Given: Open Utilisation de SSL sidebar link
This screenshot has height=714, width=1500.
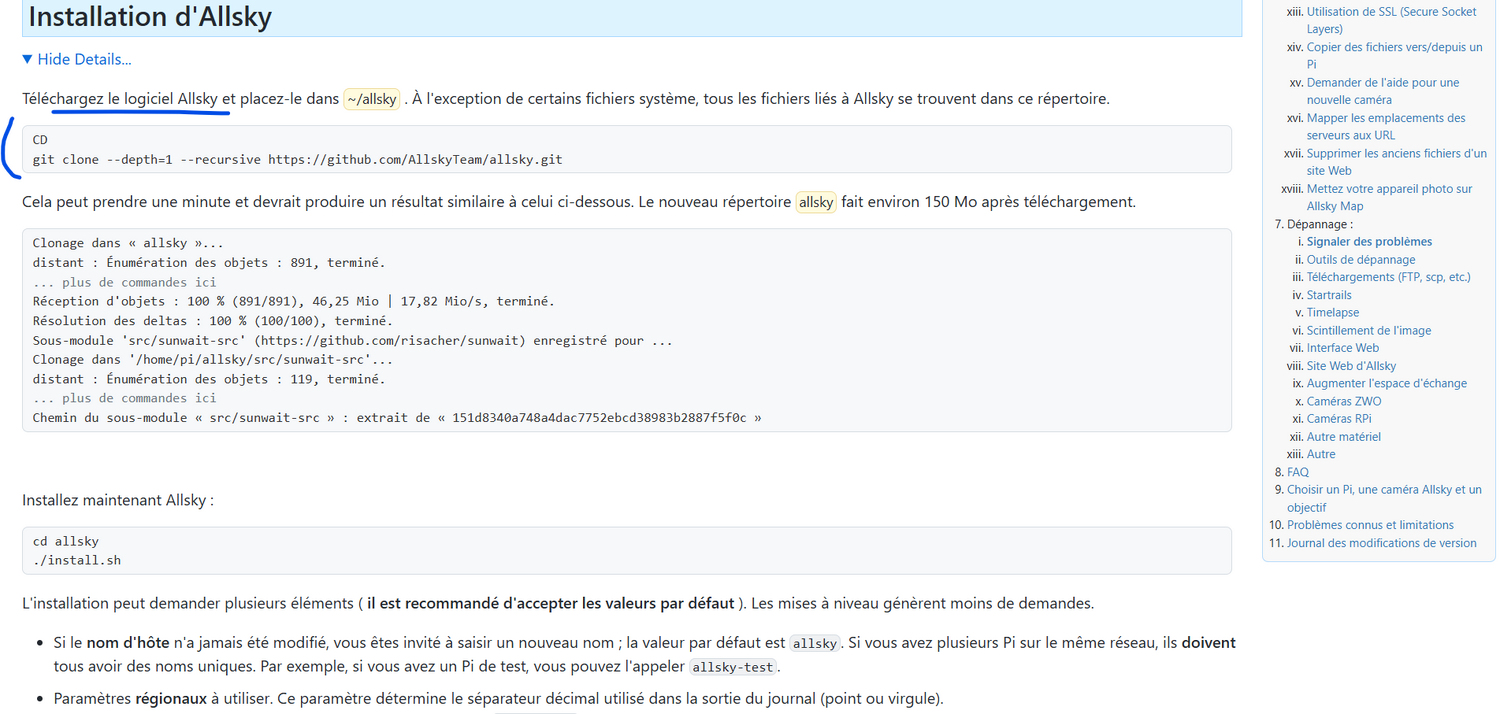Looking at the screenshot, I should pos(1391,20).
